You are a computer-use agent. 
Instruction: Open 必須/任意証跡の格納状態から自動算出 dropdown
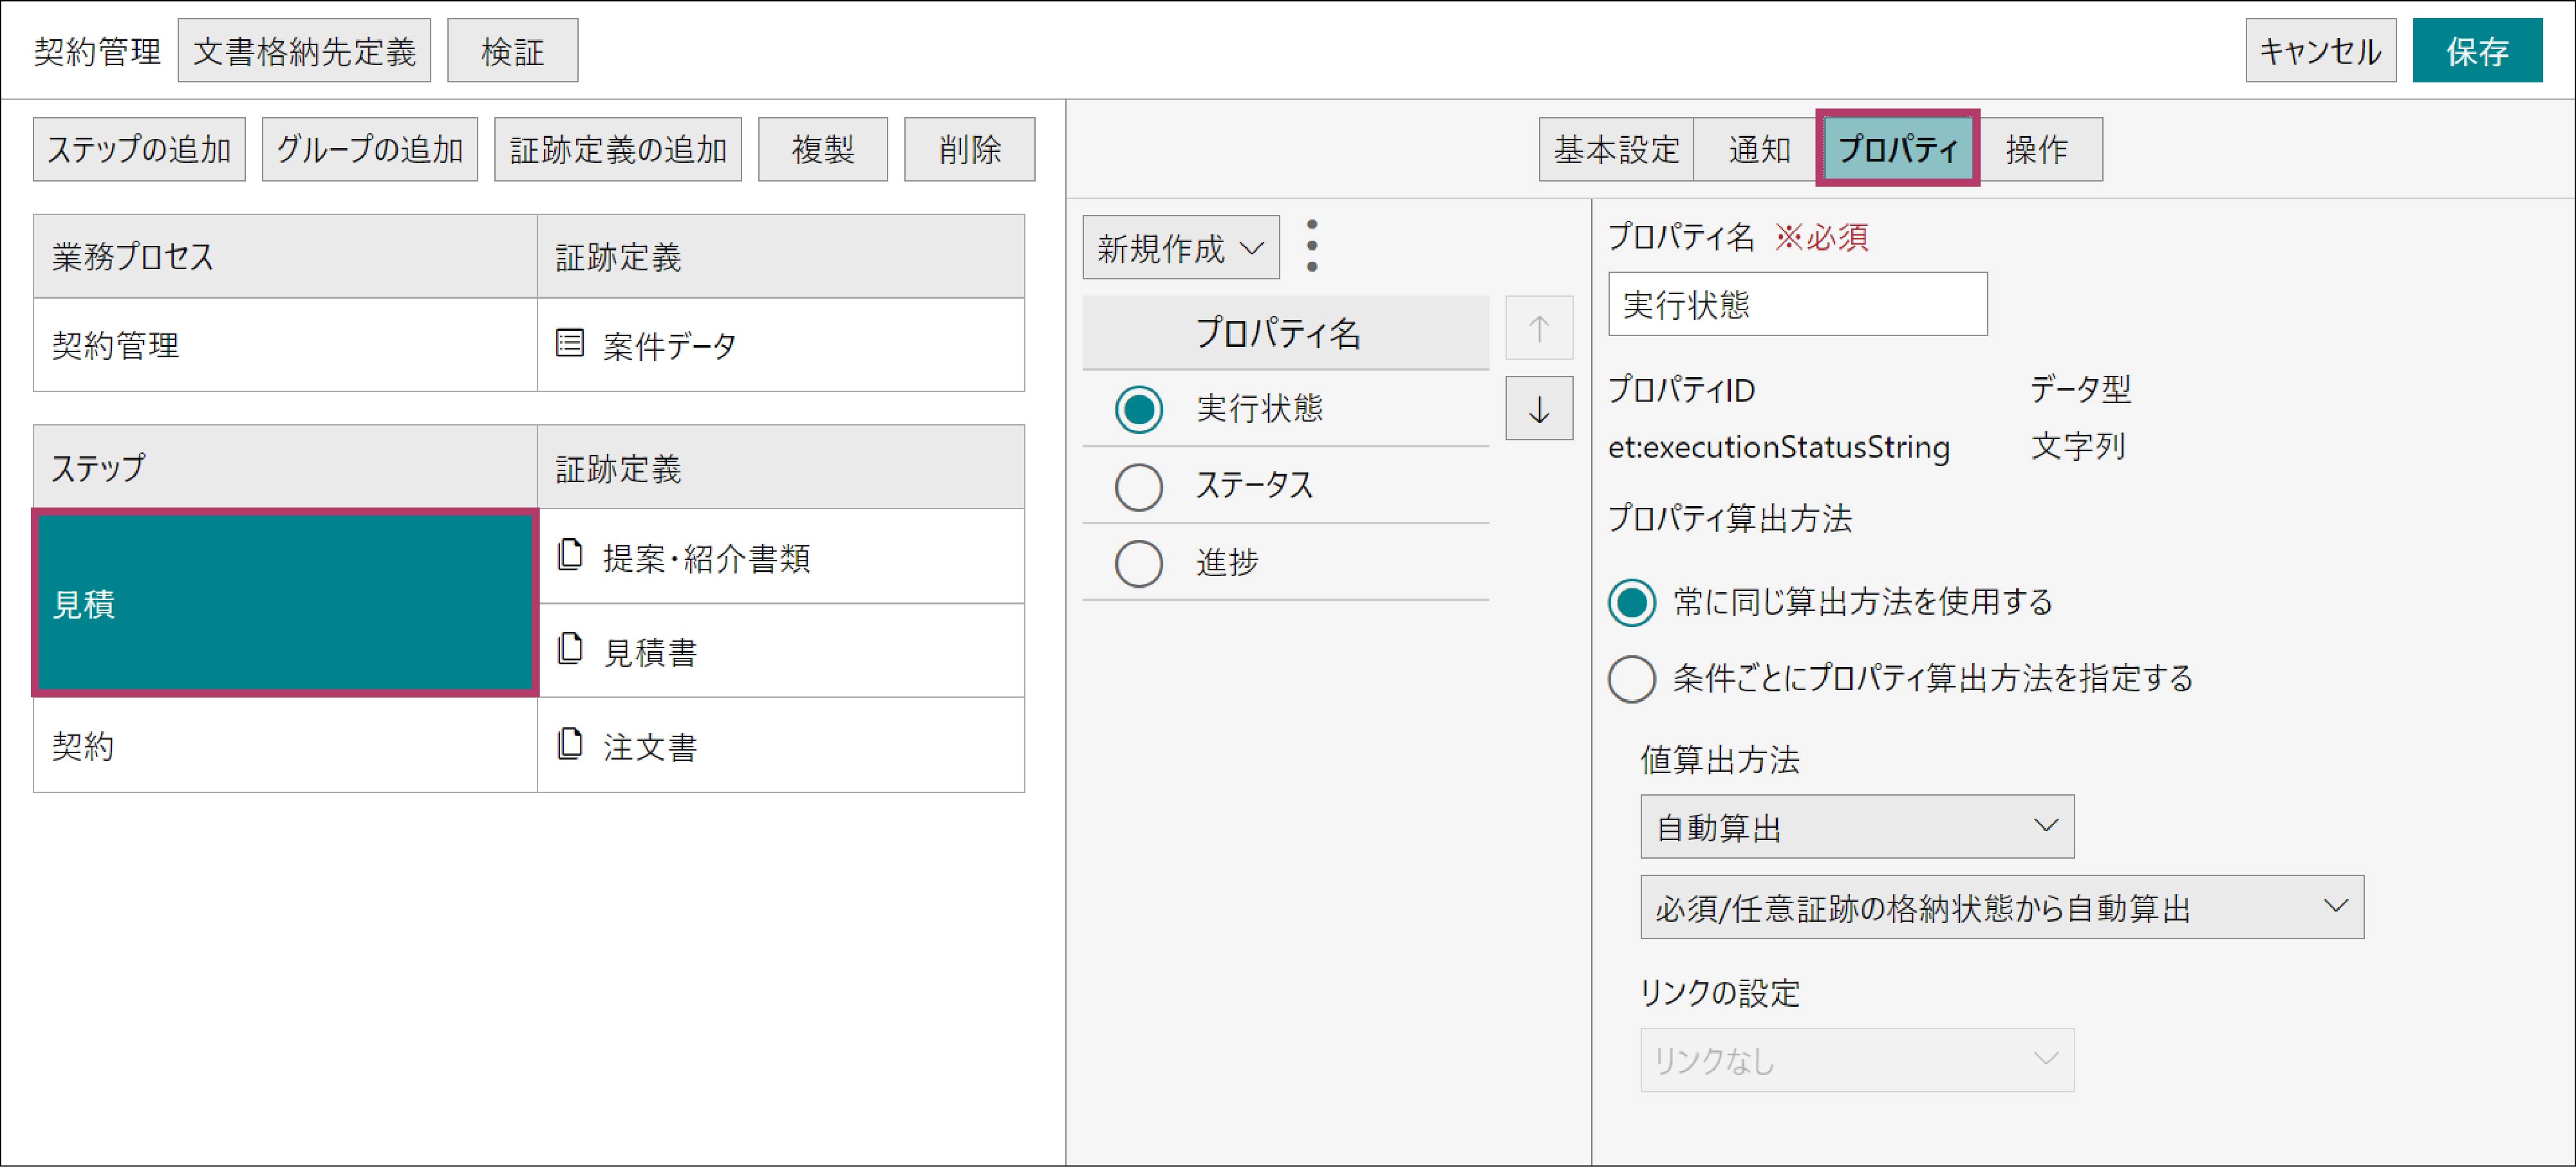[2001, 907]
